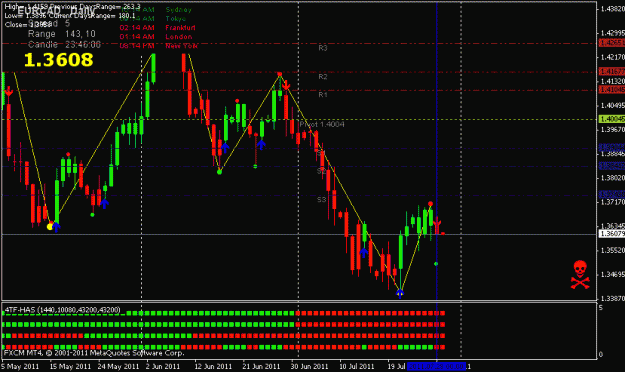Image resolution: width=625 pixels, height=372 pixels.
Task: Click the 1.37170 price scale value
Action: tap(612, 202)
